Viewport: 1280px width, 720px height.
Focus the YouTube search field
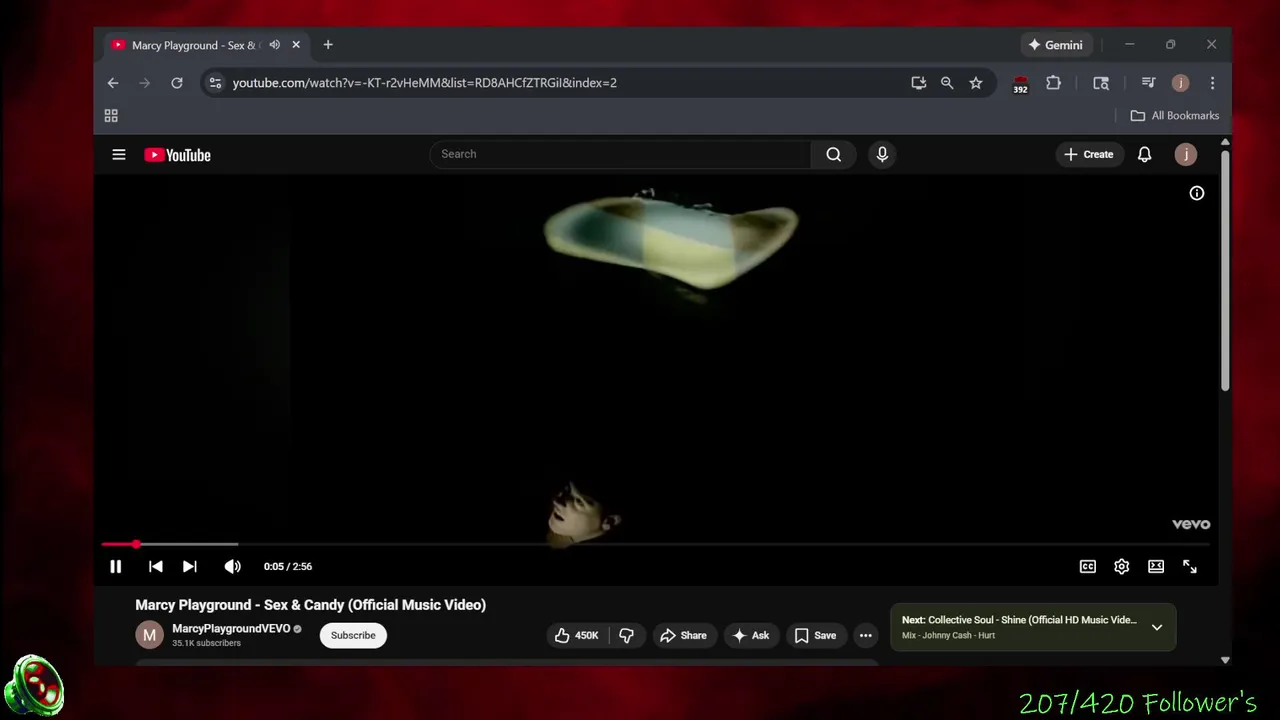click(620, 154)
